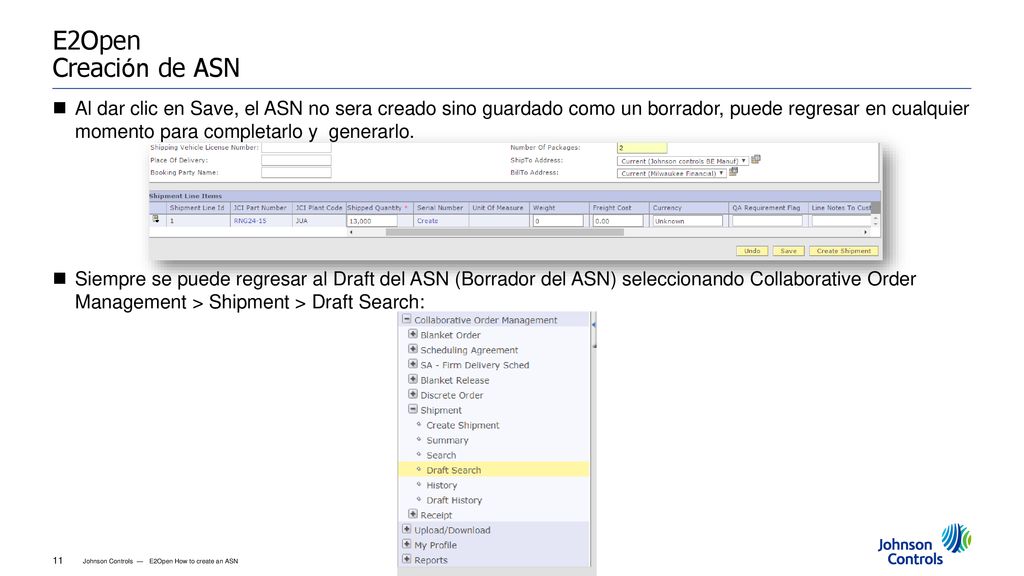Click the QA Requirement Flag field
1024x576 pixels.
pos(767,221)
